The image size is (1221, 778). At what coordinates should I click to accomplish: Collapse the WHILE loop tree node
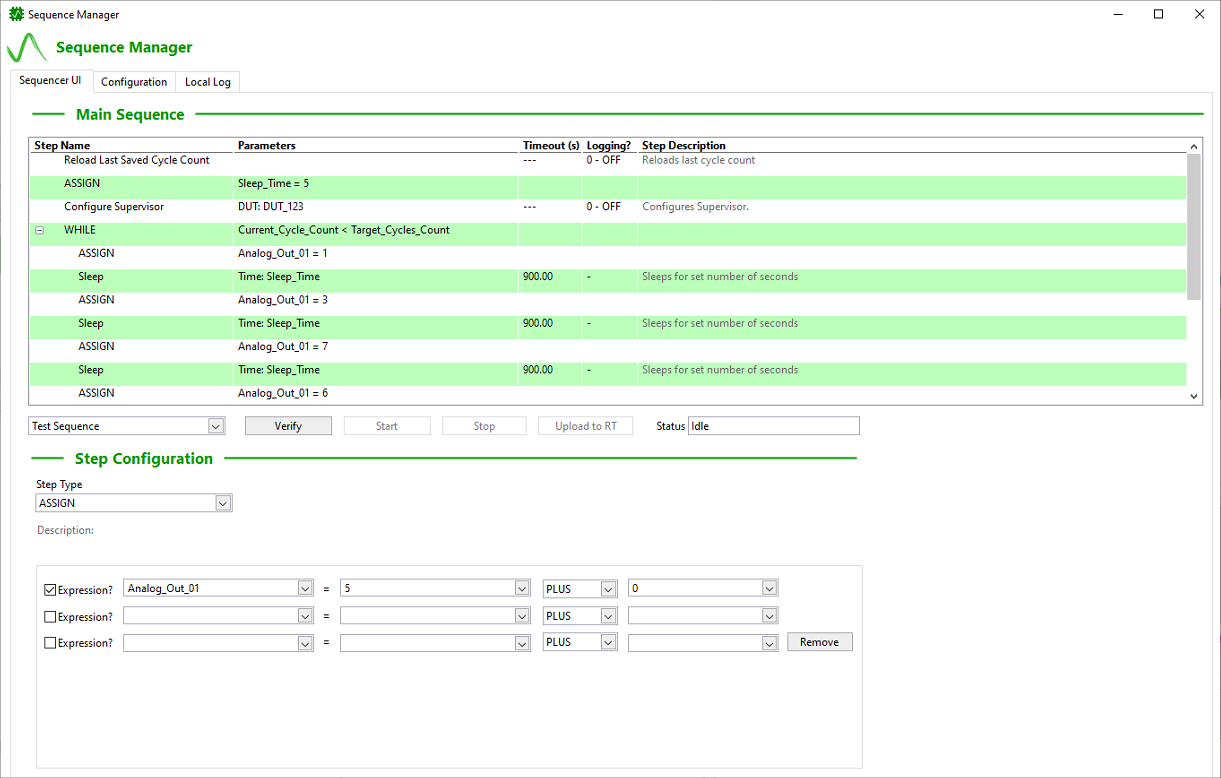click(40, 230)
